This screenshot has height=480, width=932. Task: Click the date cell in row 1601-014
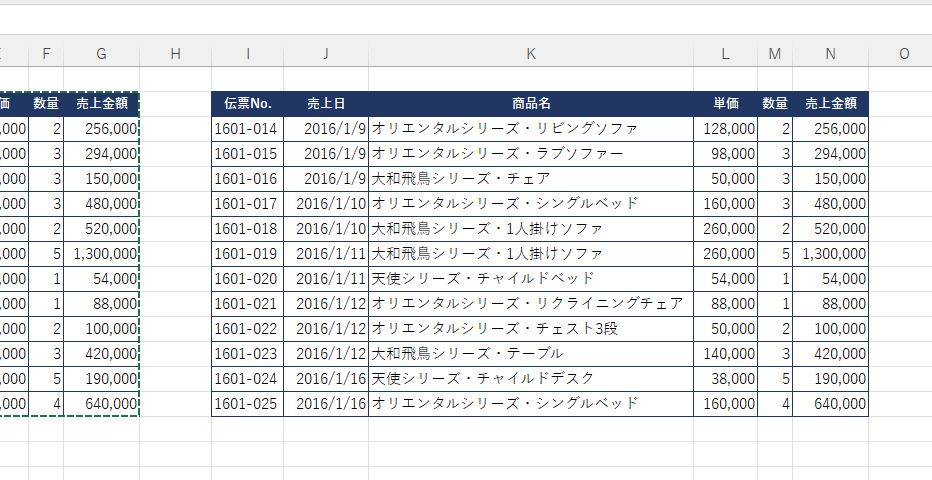(x=326, y=129)
